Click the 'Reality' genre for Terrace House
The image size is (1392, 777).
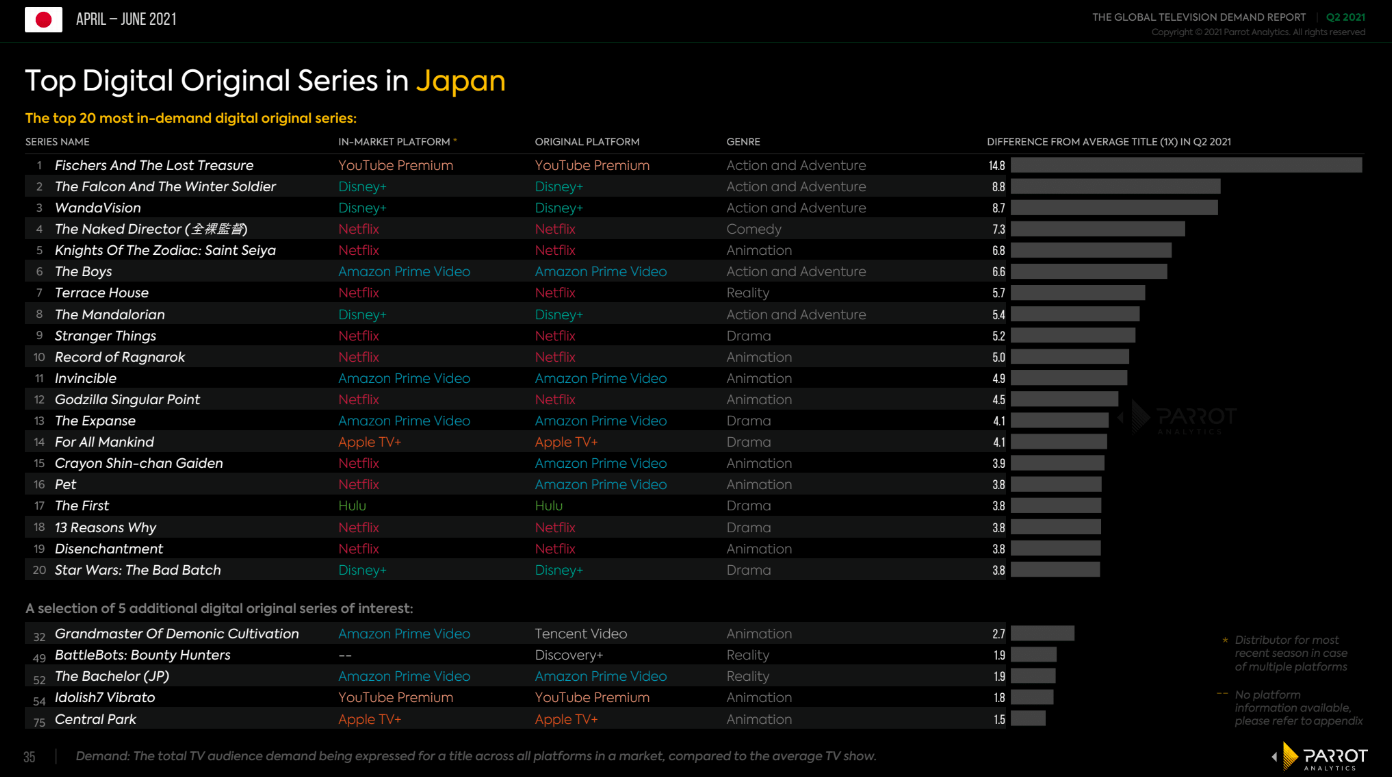coord(748,293)
